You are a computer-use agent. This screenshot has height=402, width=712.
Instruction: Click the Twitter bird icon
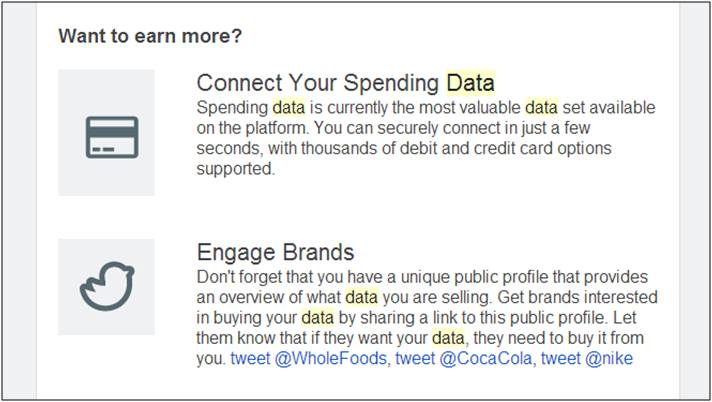pos(106,287)
